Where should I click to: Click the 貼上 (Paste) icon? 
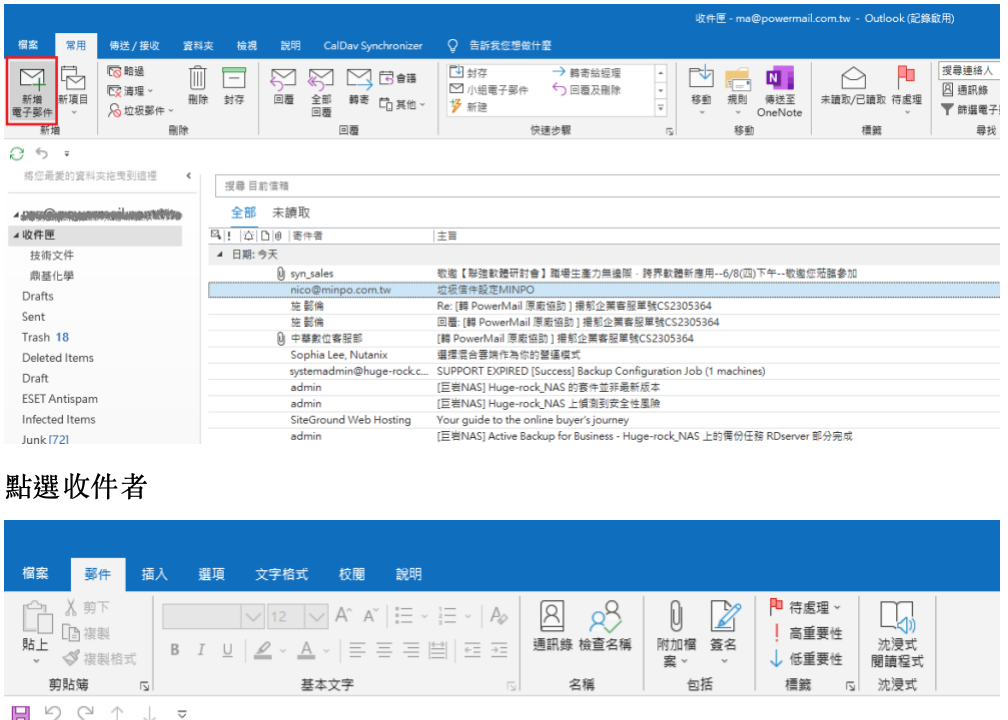pos(37,617)
